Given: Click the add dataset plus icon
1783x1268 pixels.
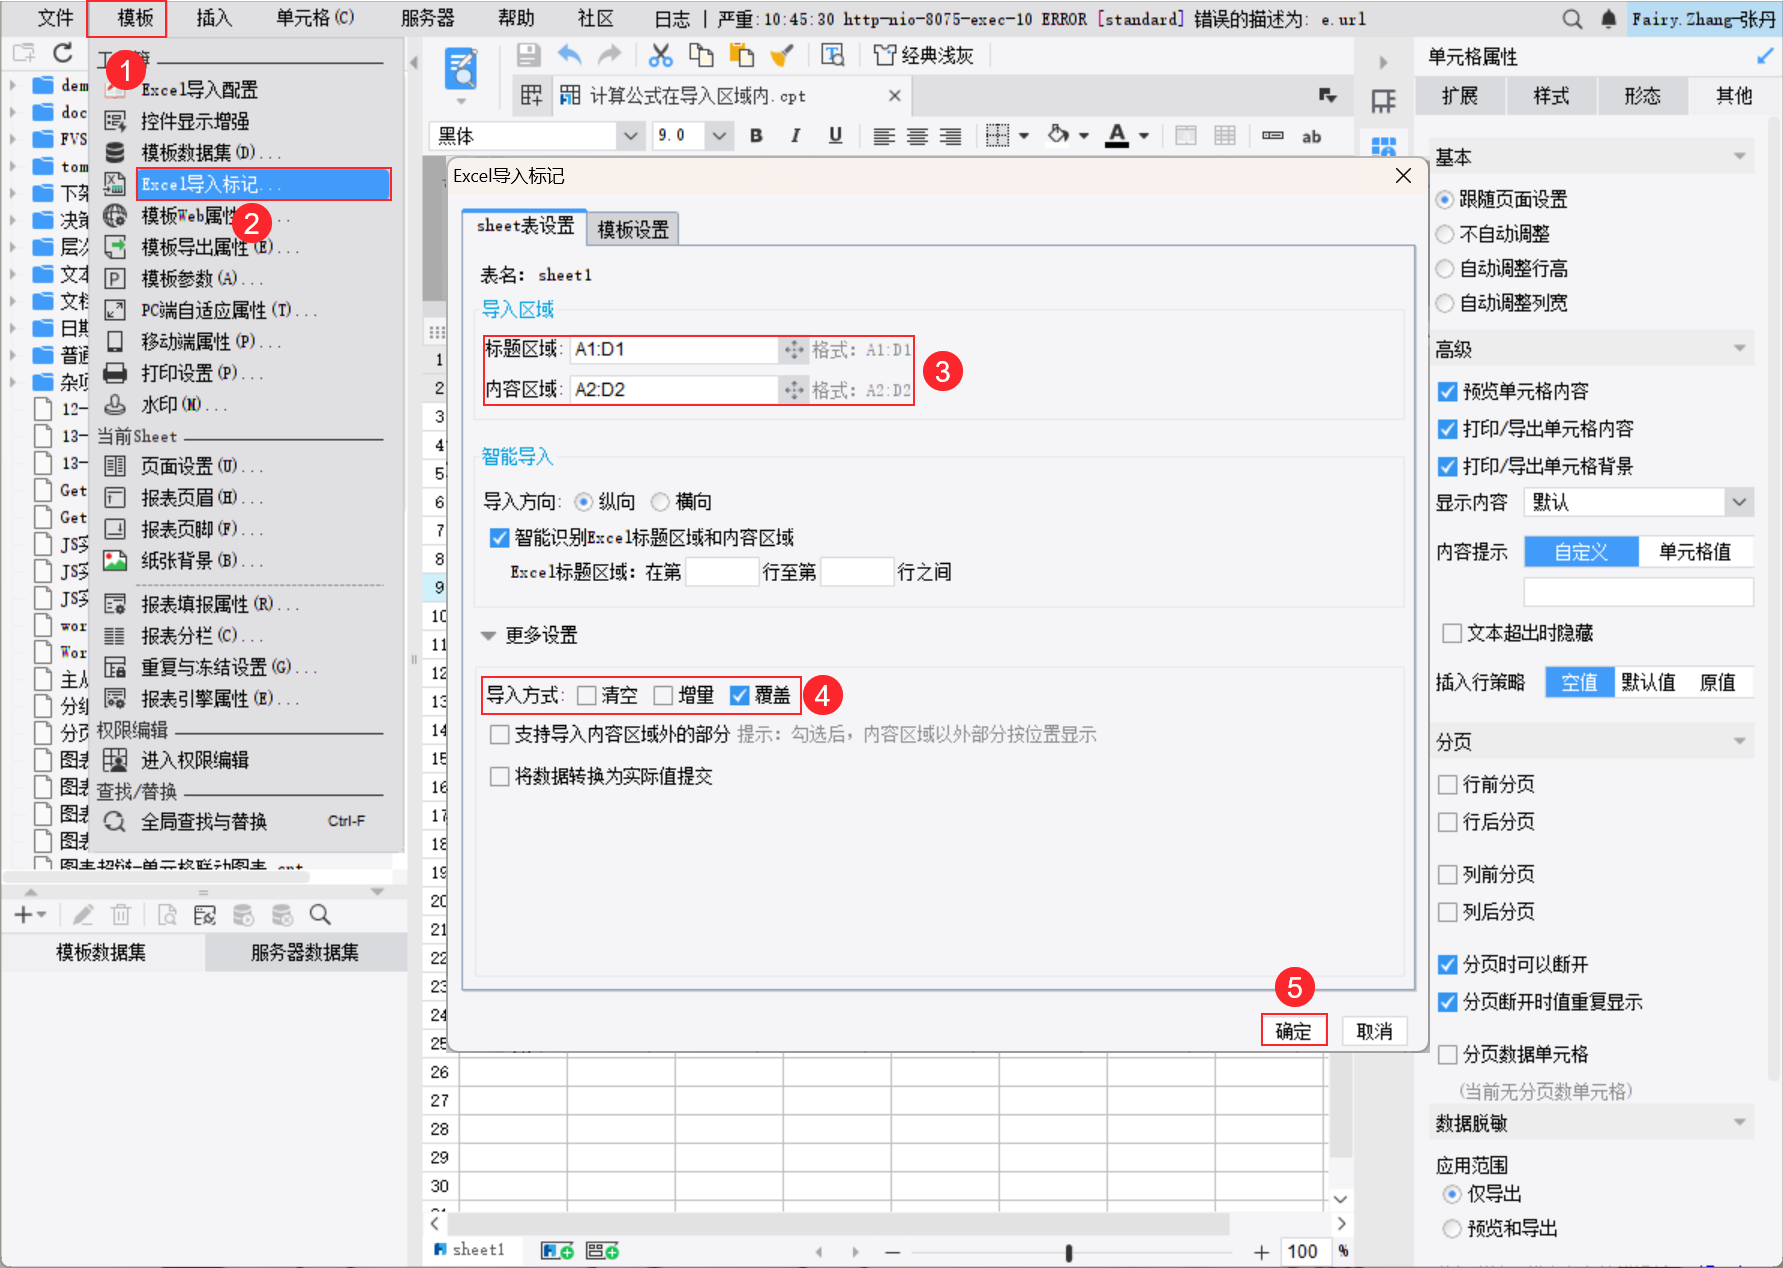Looking at the screenshot, I should [22, 914].
